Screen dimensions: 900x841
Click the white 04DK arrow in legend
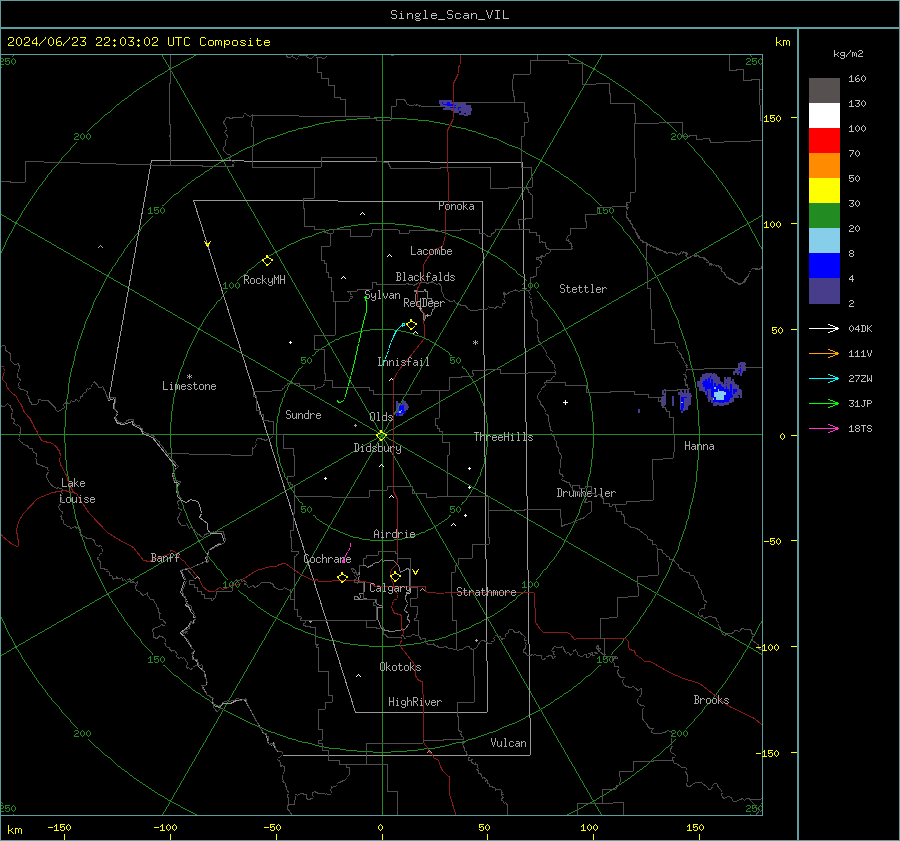824,328
